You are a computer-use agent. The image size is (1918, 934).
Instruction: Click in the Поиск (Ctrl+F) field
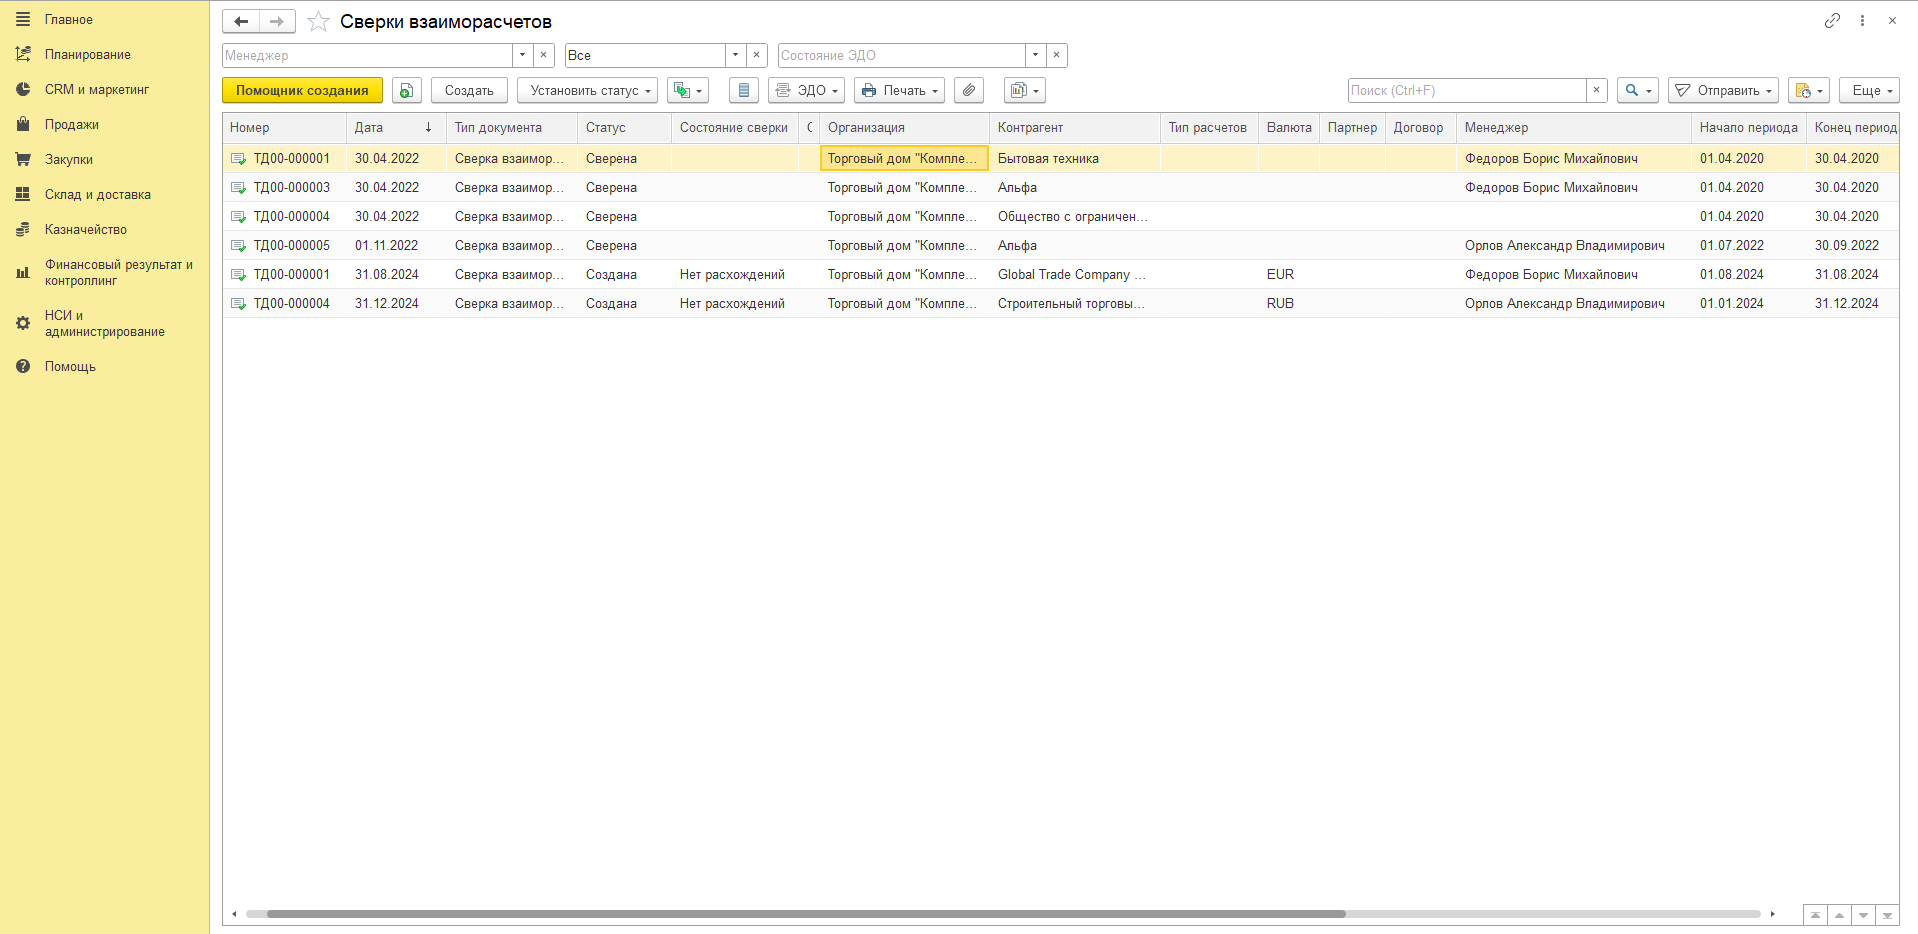click(x=1466, y=90)
